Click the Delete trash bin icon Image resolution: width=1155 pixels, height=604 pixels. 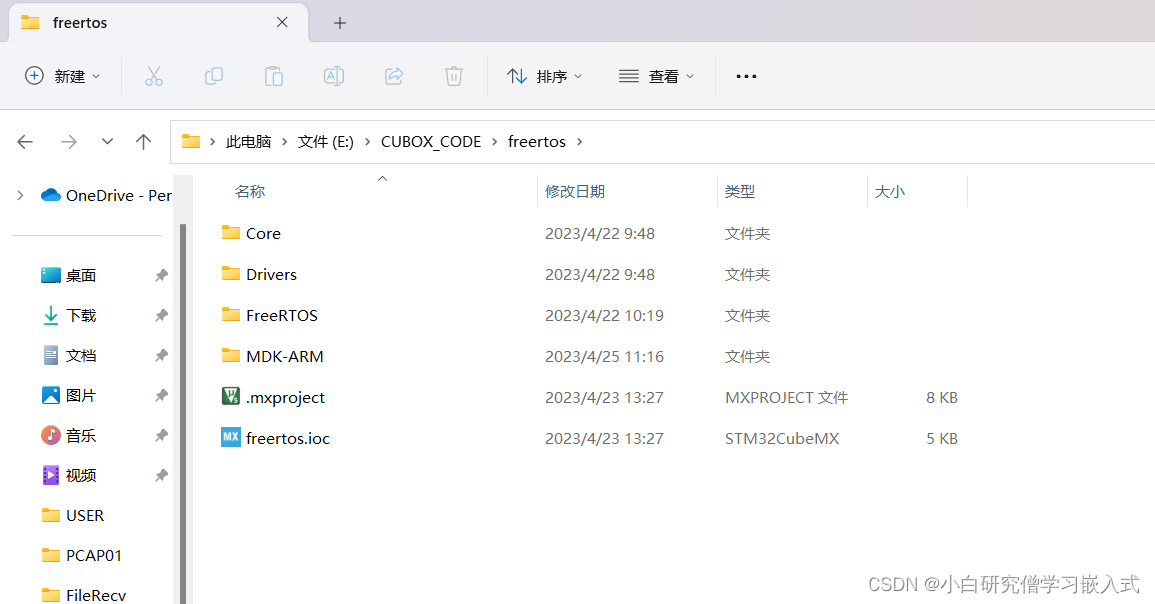coord(454,76)
